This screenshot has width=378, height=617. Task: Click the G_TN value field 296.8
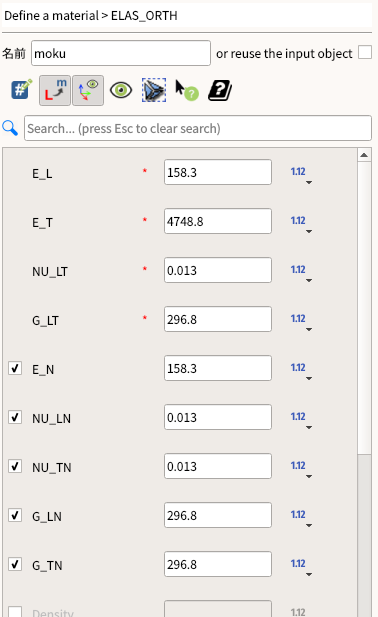coord(218,564)
